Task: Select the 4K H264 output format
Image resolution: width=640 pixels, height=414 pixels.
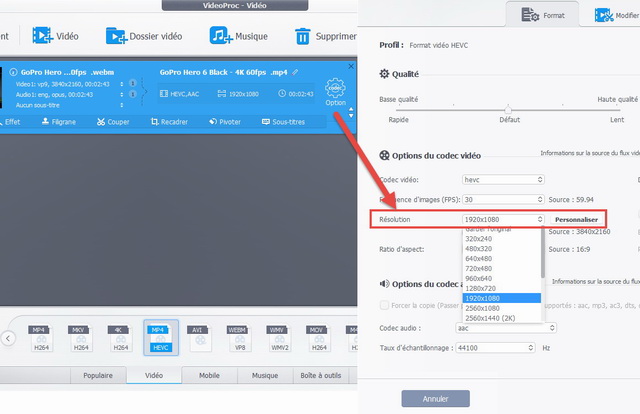Action: [120, 338]
